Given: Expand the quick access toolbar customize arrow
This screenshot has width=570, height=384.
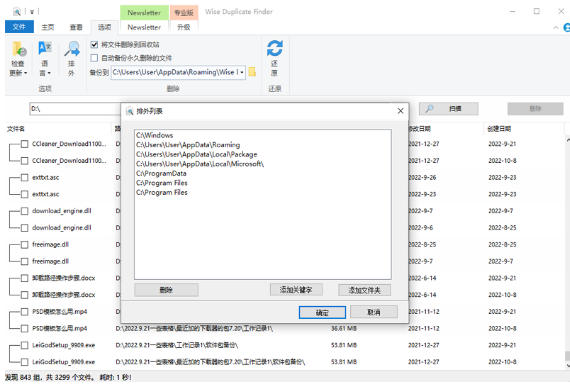Looking at the screenshot, I should [32, 12].
